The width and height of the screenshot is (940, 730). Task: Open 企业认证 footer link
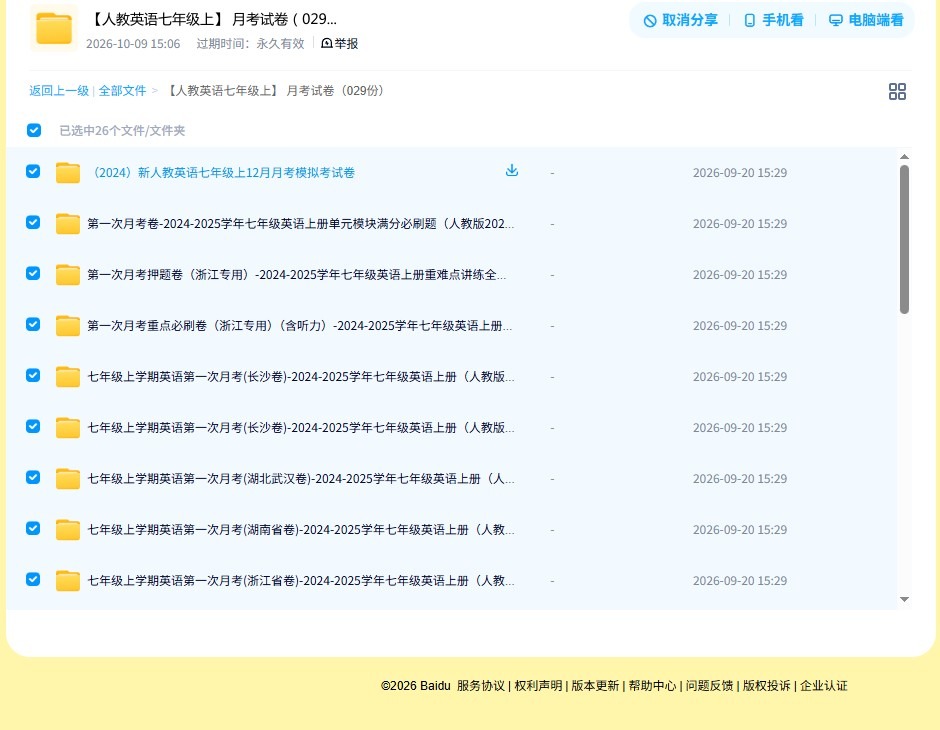(824, 686)
